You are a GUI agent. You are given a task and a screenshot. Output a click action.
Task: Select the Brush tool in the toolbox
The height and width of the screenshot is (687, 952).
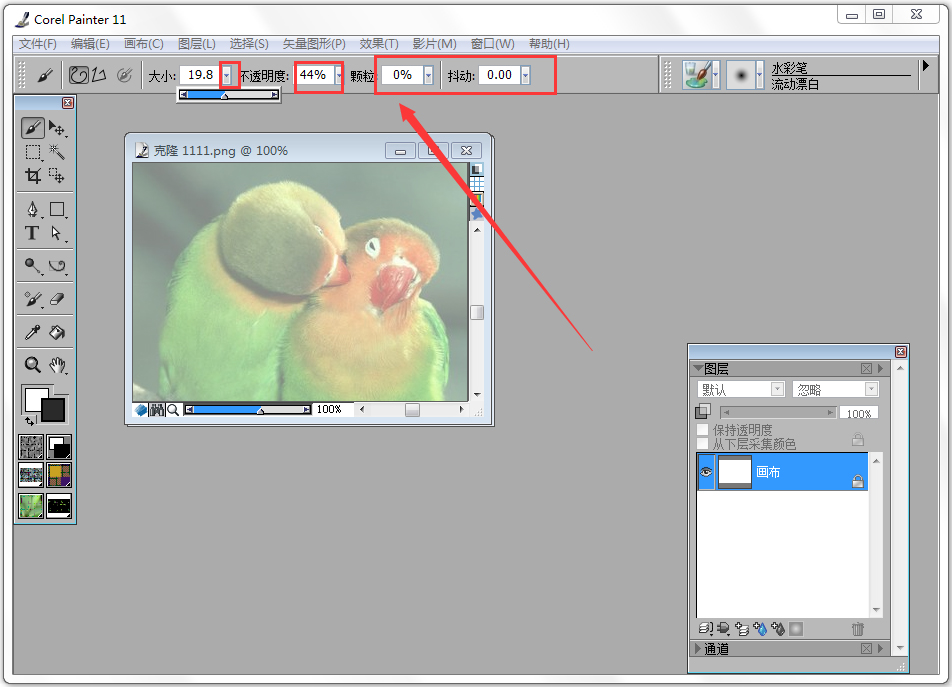(31, 128)
